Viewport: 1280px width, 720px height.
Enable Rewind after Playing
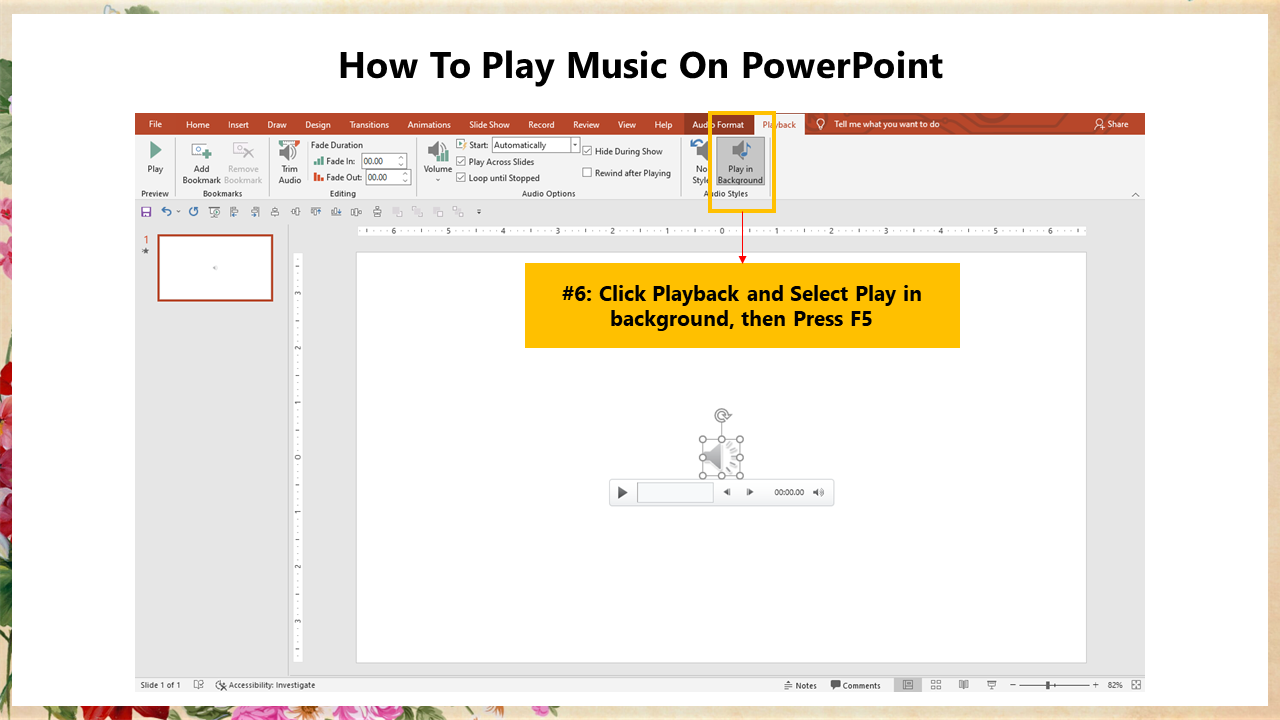click(587, 173)
